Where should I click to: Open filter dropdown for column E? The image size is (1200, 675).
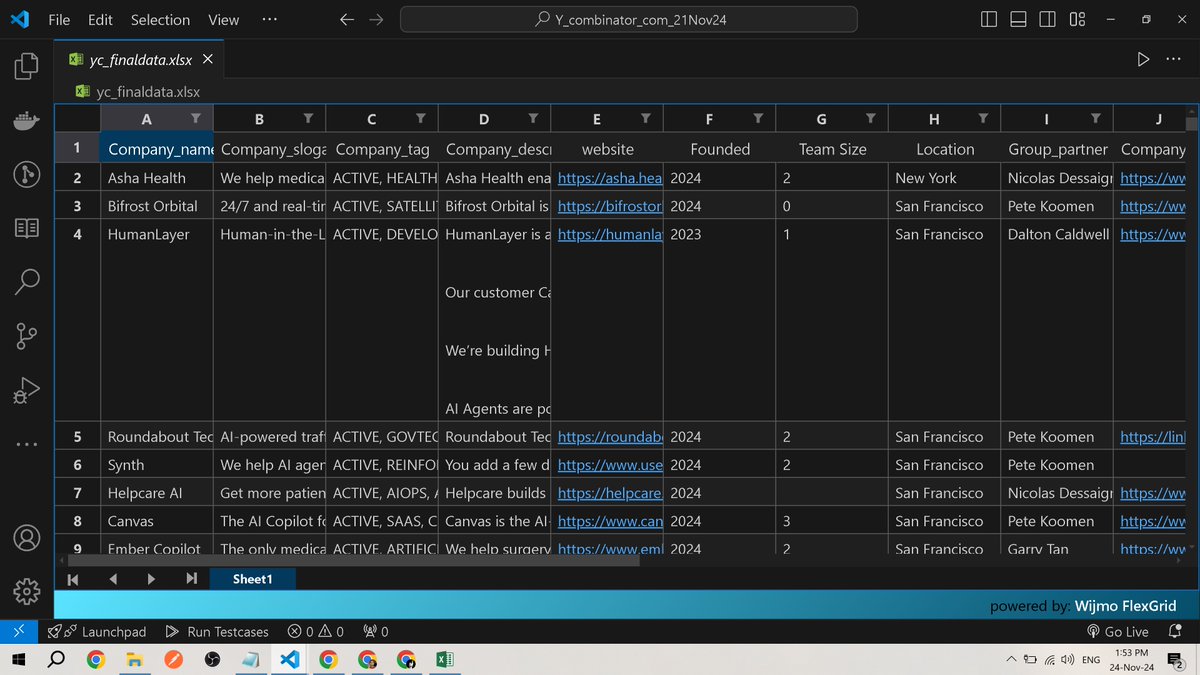coord(646,119)
